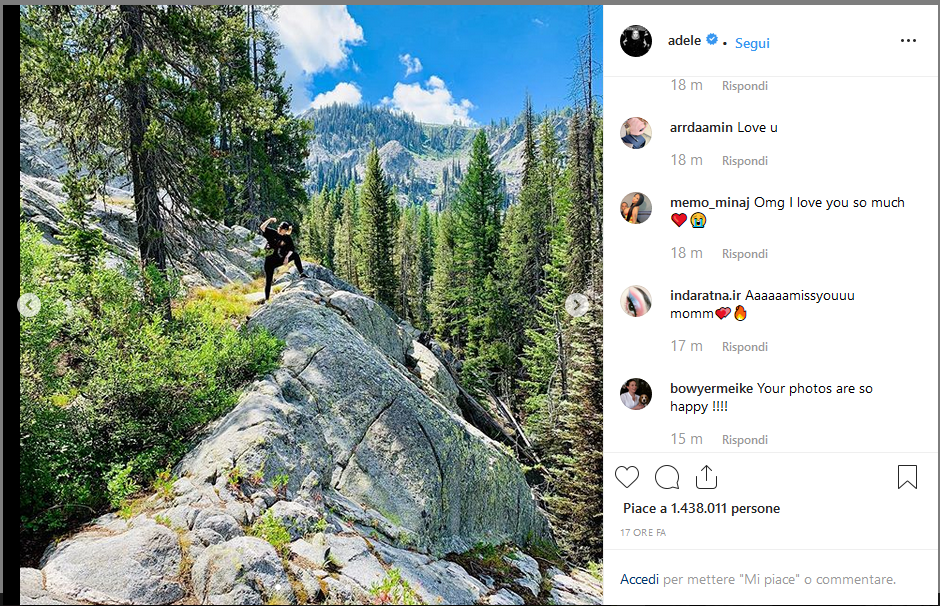
Task: Open comments with the speech bubble icon
Action: 667,477
